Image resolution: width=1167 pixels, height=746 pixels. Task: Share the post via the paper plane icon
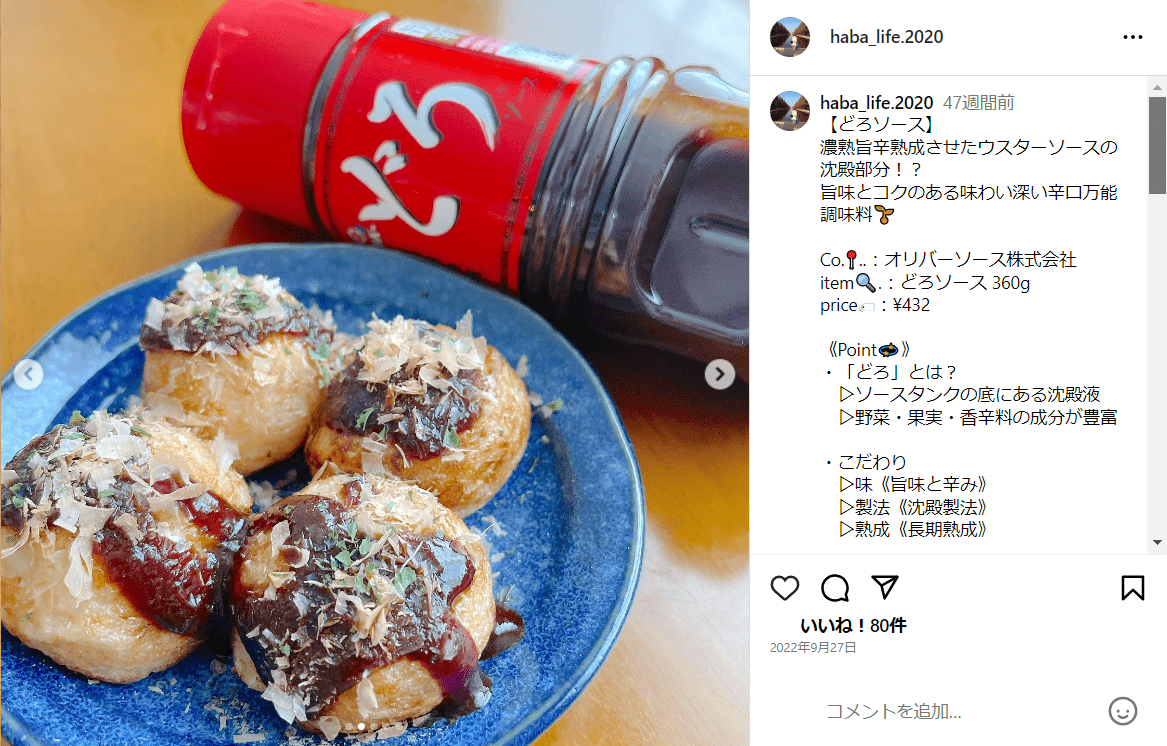(885, 587)
